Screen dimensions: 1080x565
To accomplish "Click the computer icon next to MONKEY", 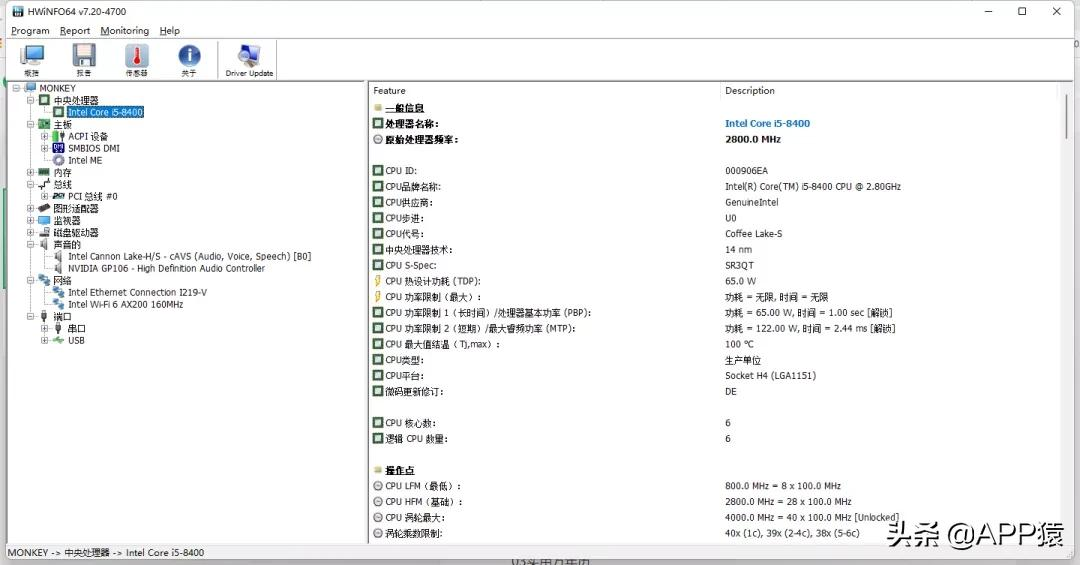I will (30, 88).
